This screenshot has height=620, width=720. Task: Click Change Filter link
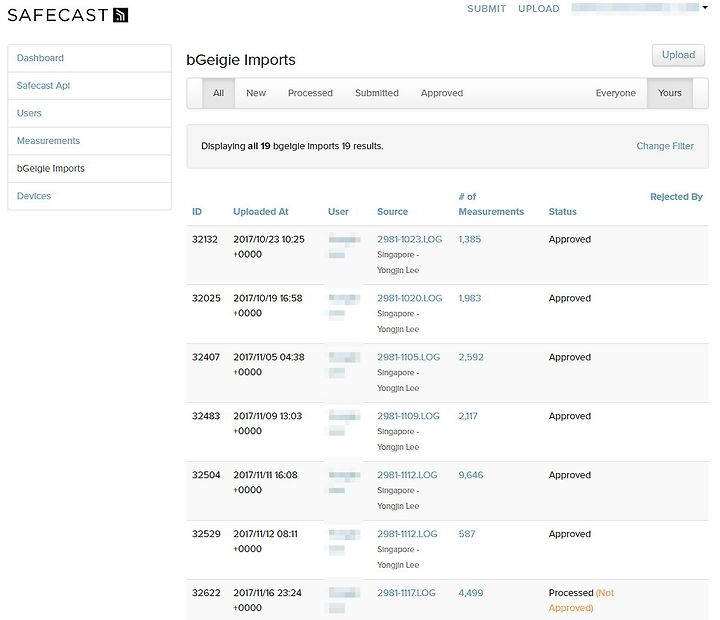click(x=665, y=146)
